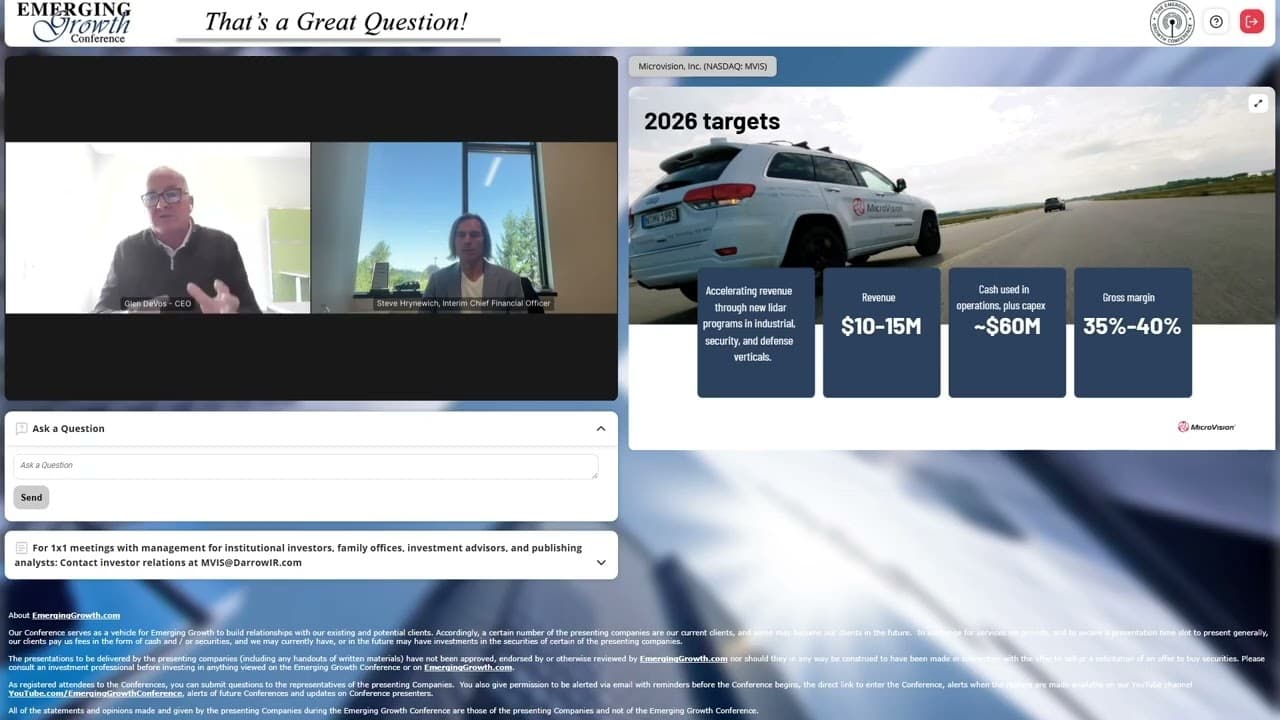Collapse the Ask a Question panel
1280x720 pixels.
601,428
